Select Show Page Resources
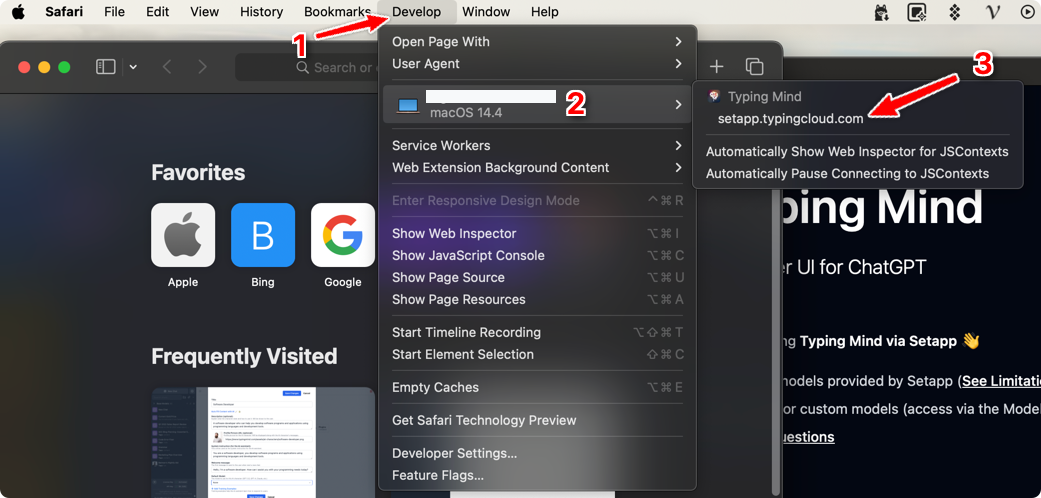The height and width of the screenshot is (498, 1041). tap(537, 299)
